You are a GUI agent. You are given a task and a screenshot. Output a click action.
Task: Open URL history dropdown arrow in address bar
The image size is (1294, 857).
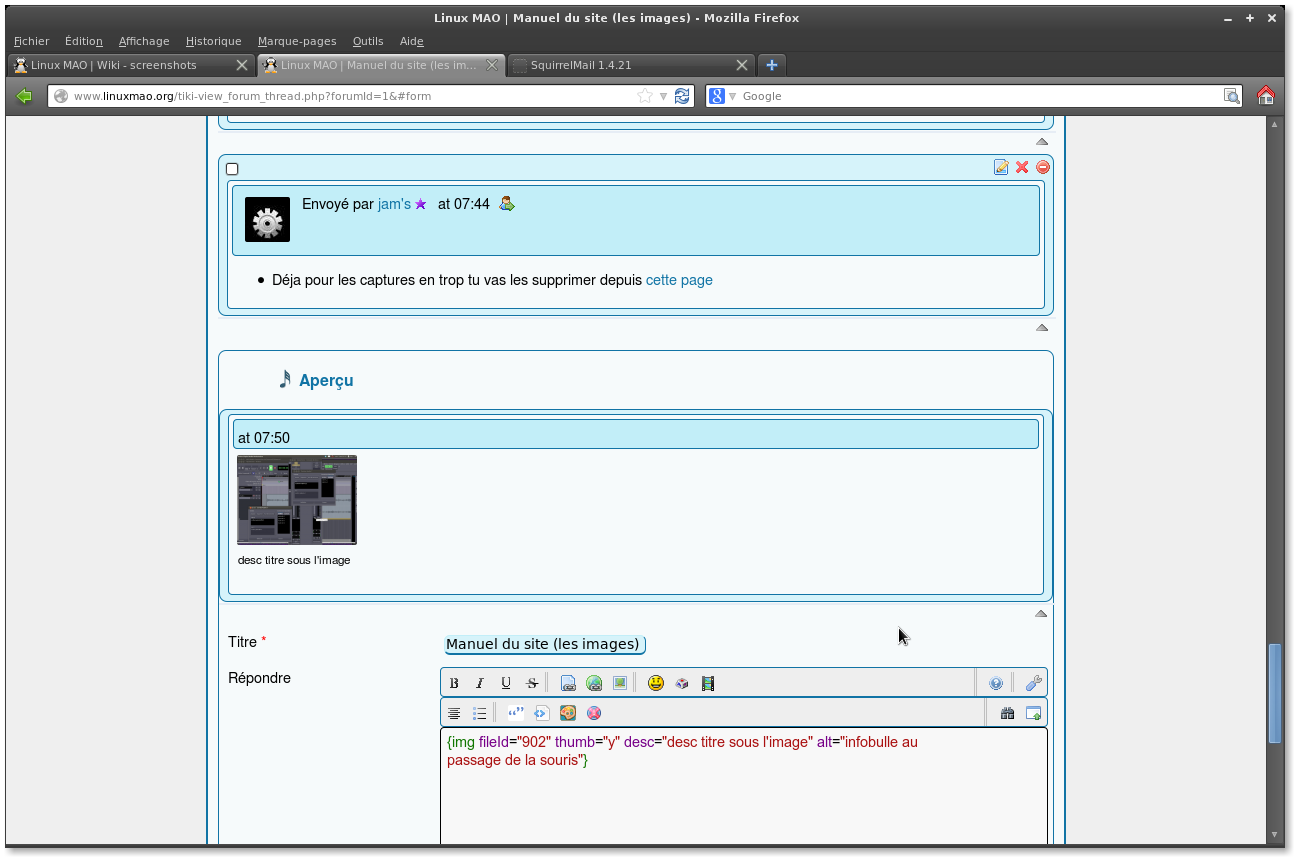(x=663, y=96)
